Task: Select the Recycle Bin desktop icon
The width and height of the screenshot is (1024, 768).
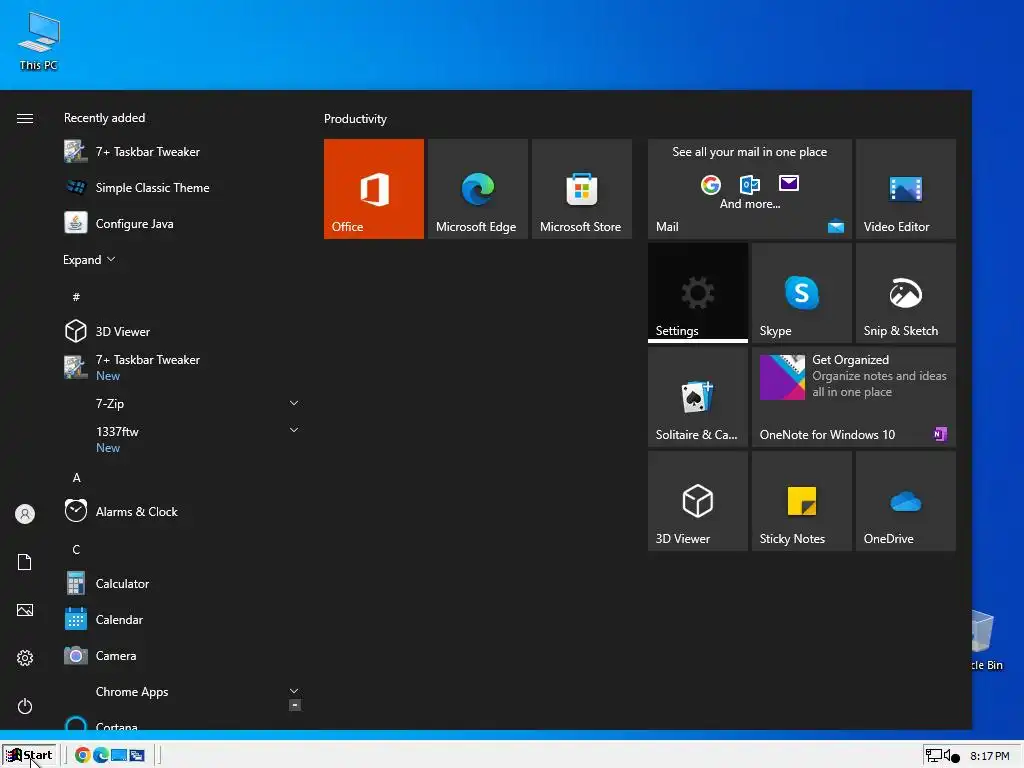Action: point(986,640)
